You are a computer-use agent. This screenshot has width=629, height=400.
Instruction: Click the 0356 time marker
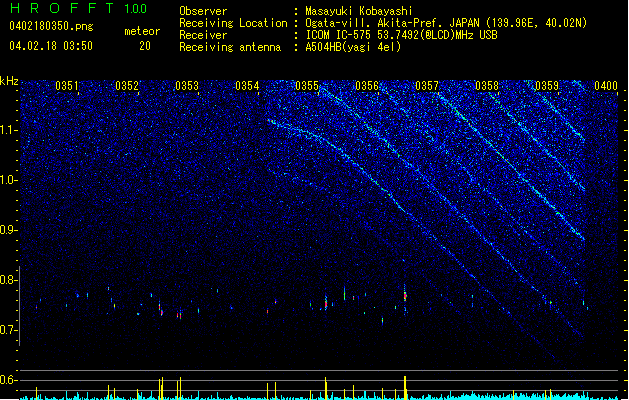click(x=367, y=86)
